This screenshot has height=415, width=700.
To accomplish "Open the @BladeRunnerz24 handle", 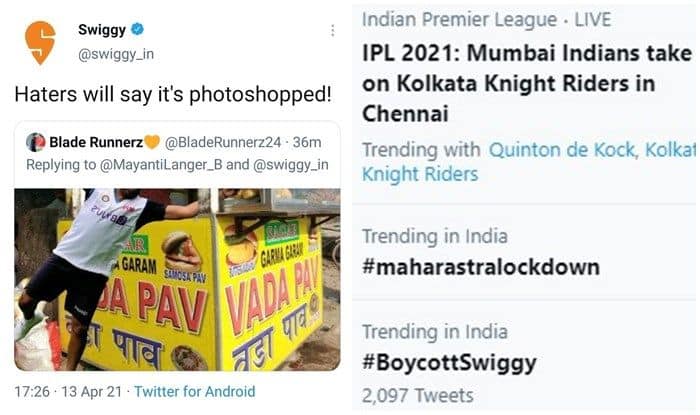I will (223, 142).
